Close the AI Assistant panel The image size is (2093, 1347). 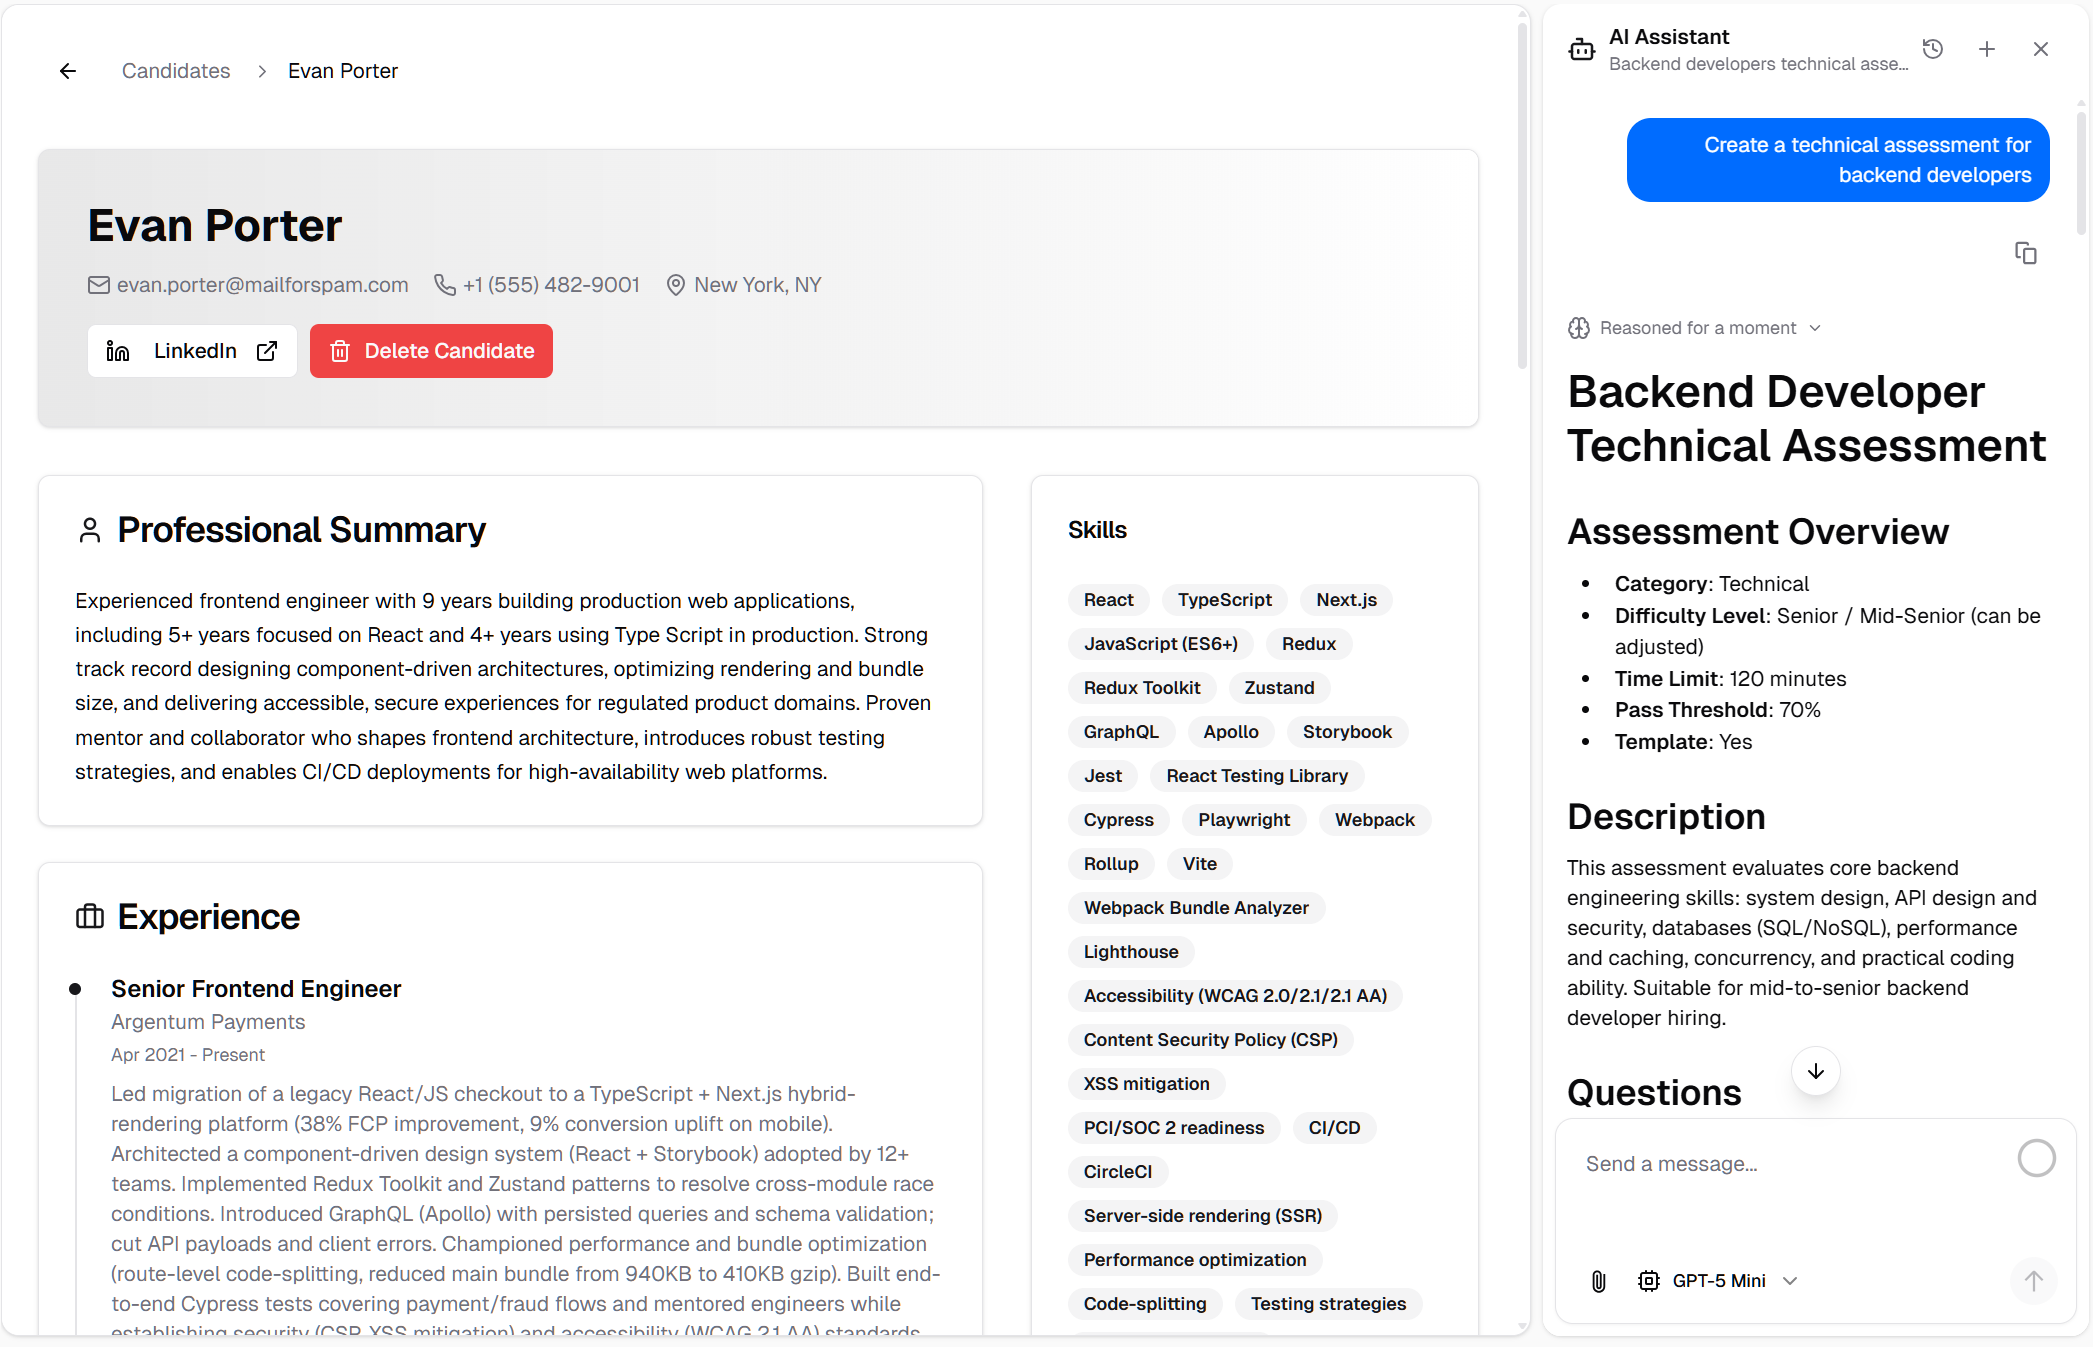[2041, 49]
